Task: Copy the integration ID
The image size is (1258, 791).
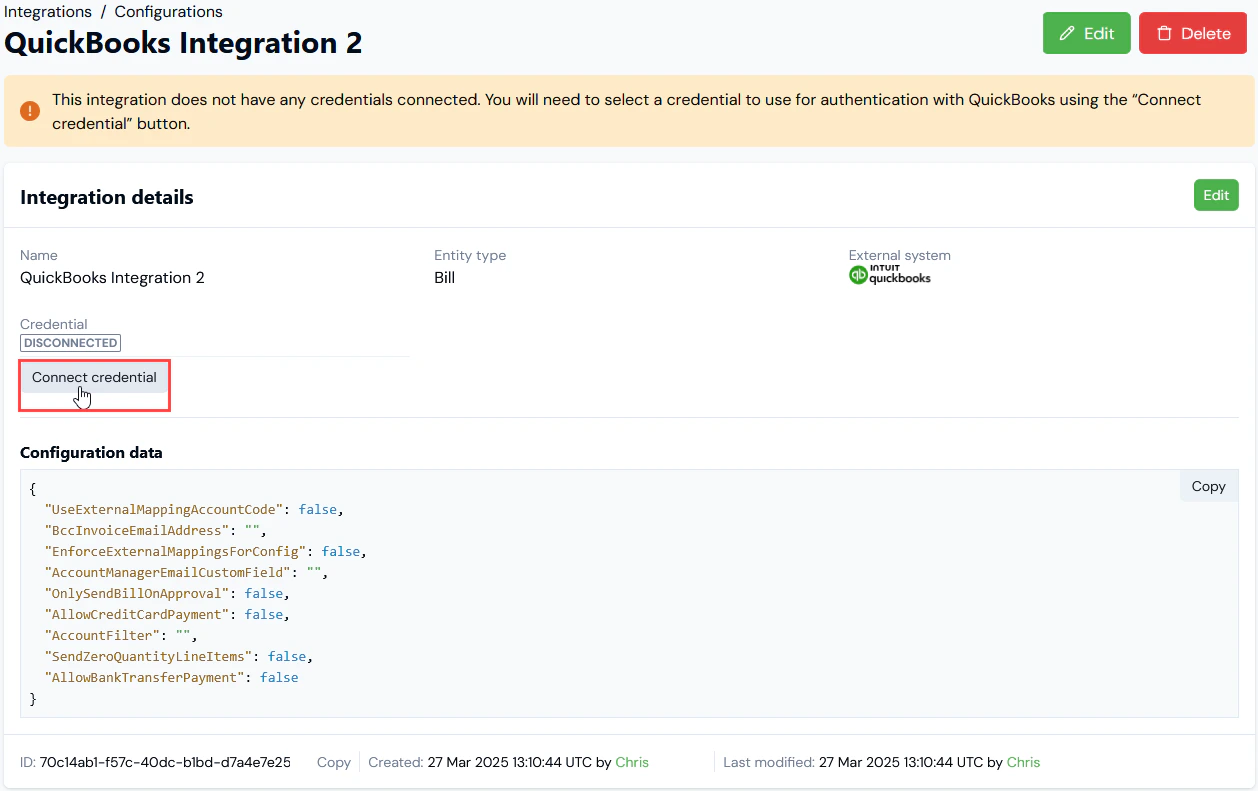Action: [x=334, y=762]
